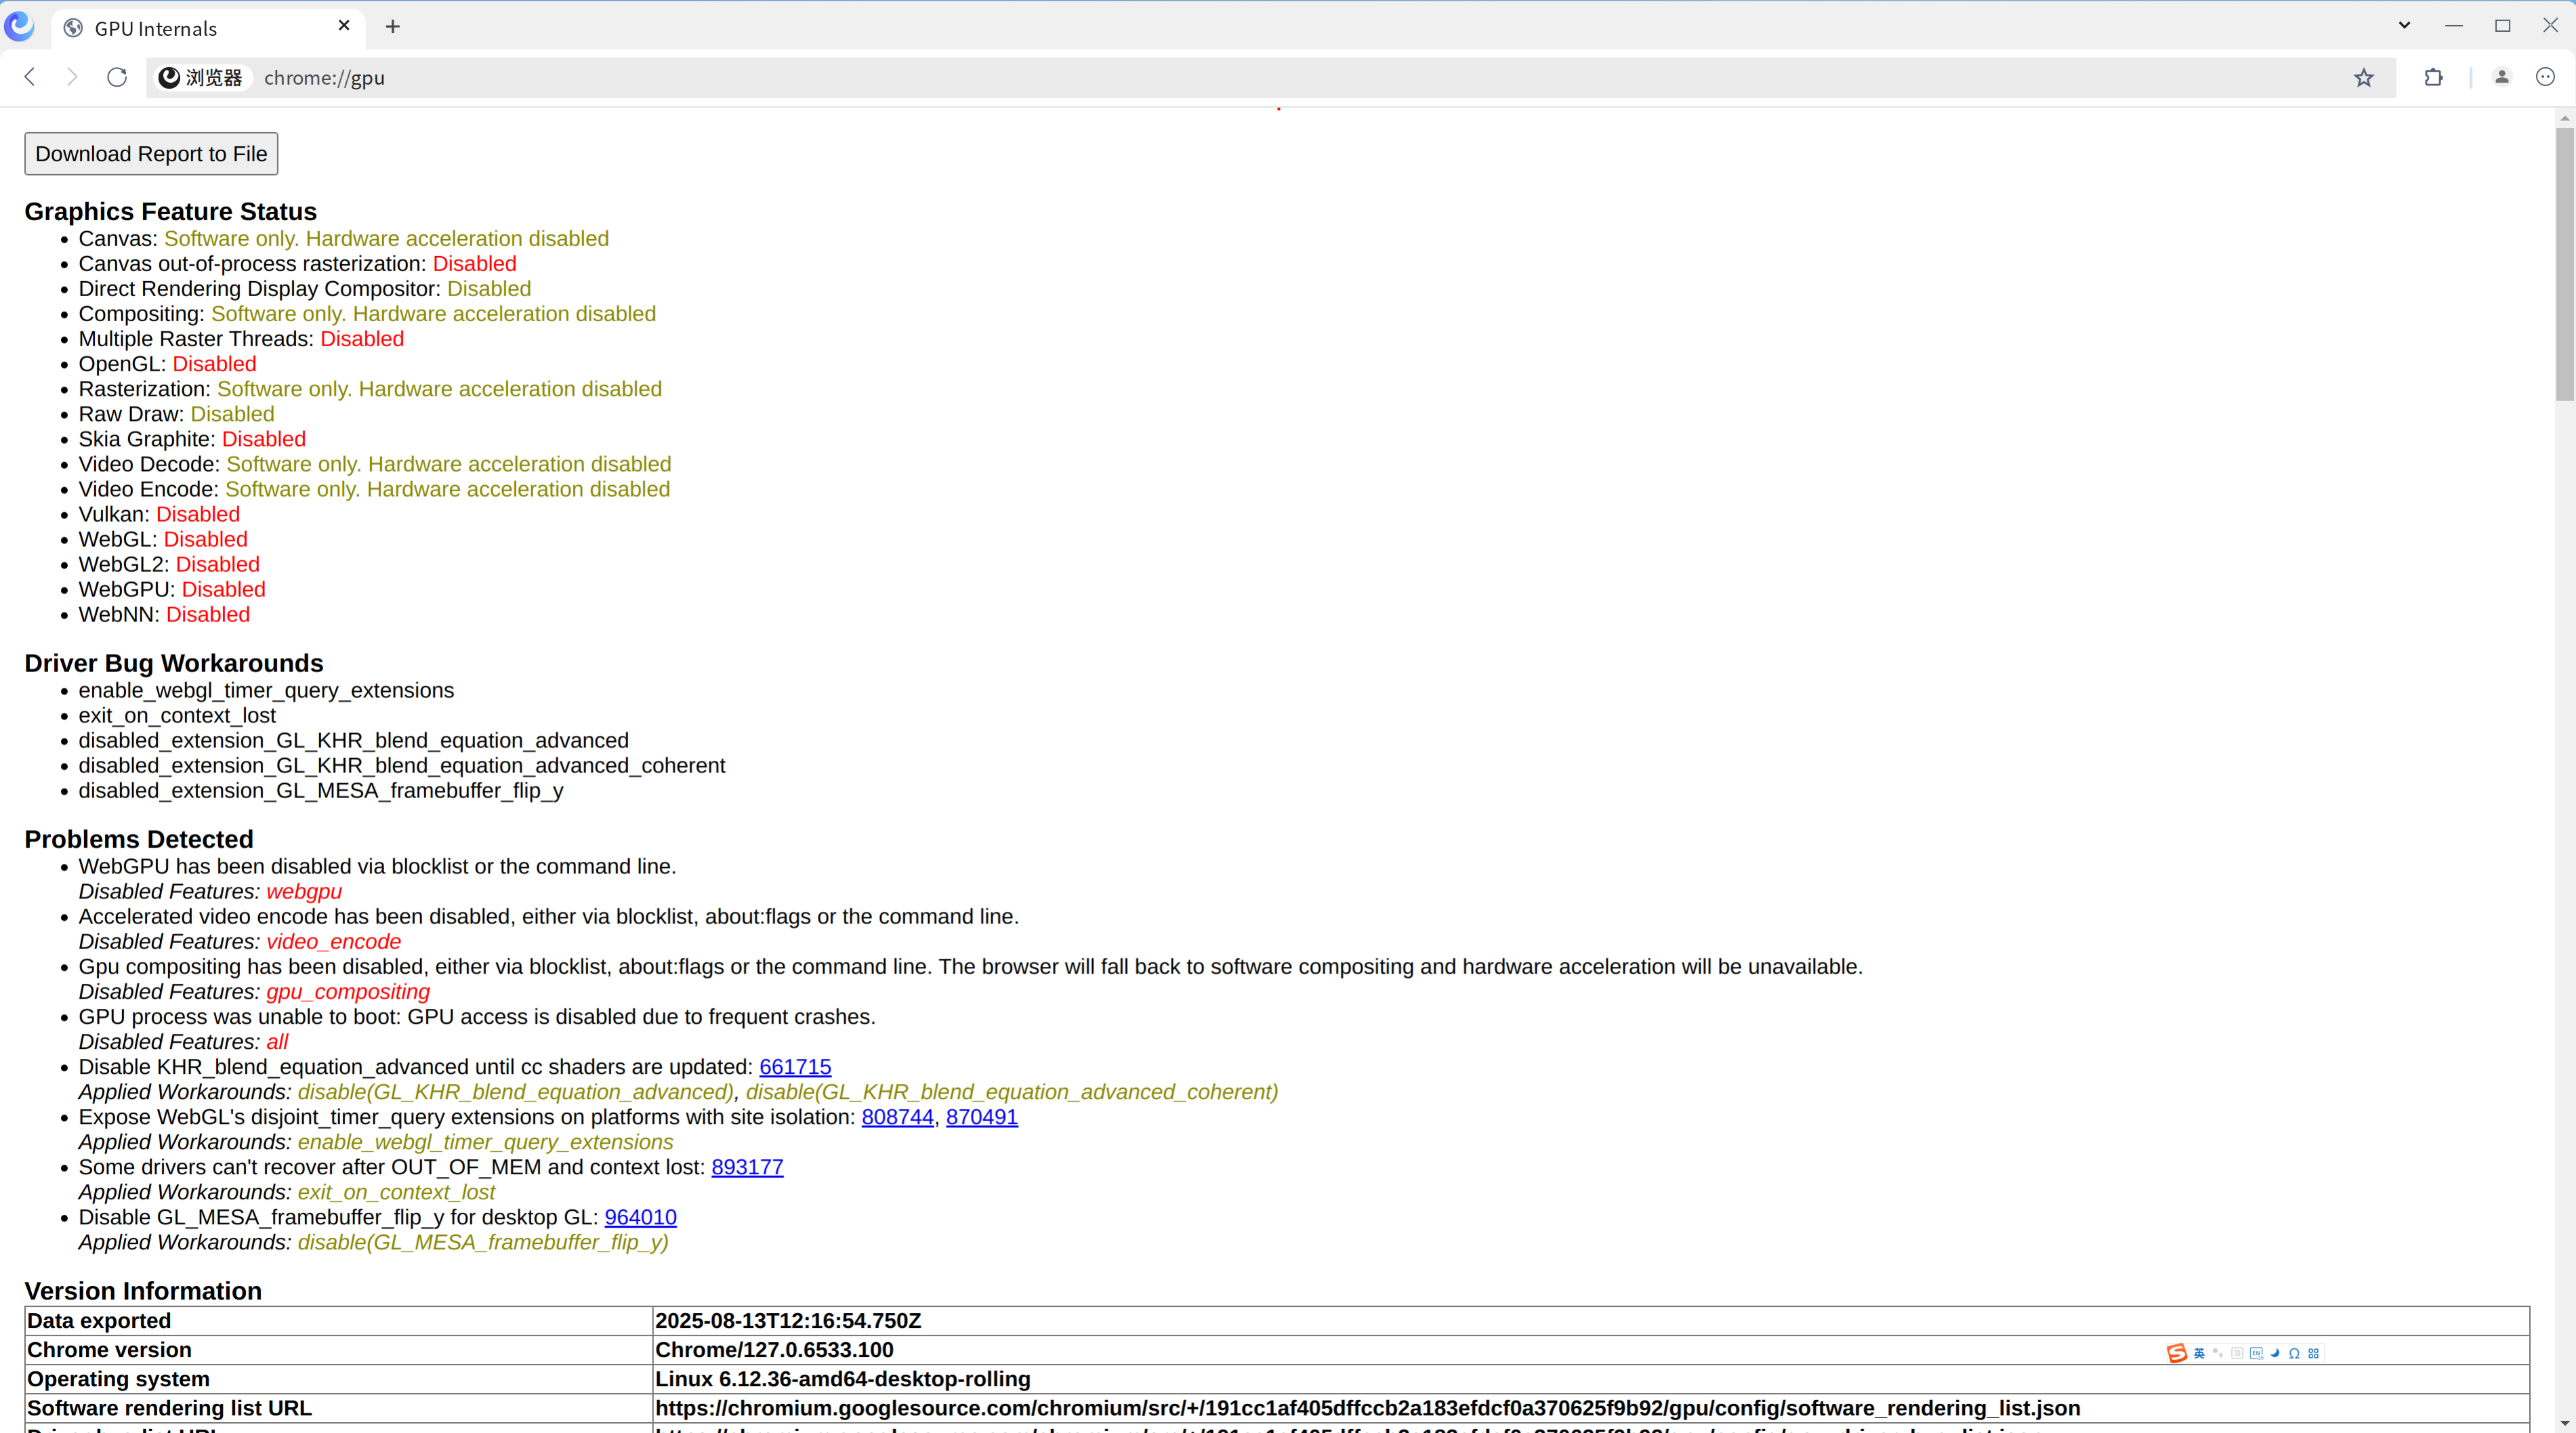Open the Omega special symbols icon
2576x1433 pixels.
(2294, 1353)
